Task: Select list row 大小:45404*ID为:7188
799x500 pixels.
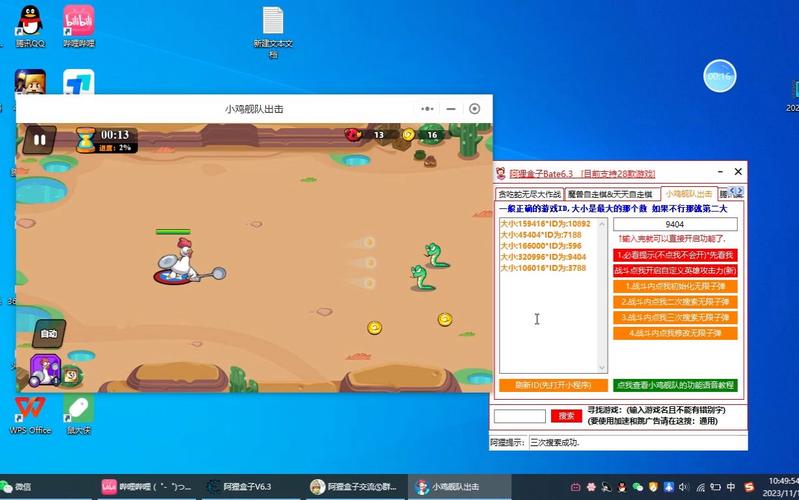Action: click(x=541, y=235)
